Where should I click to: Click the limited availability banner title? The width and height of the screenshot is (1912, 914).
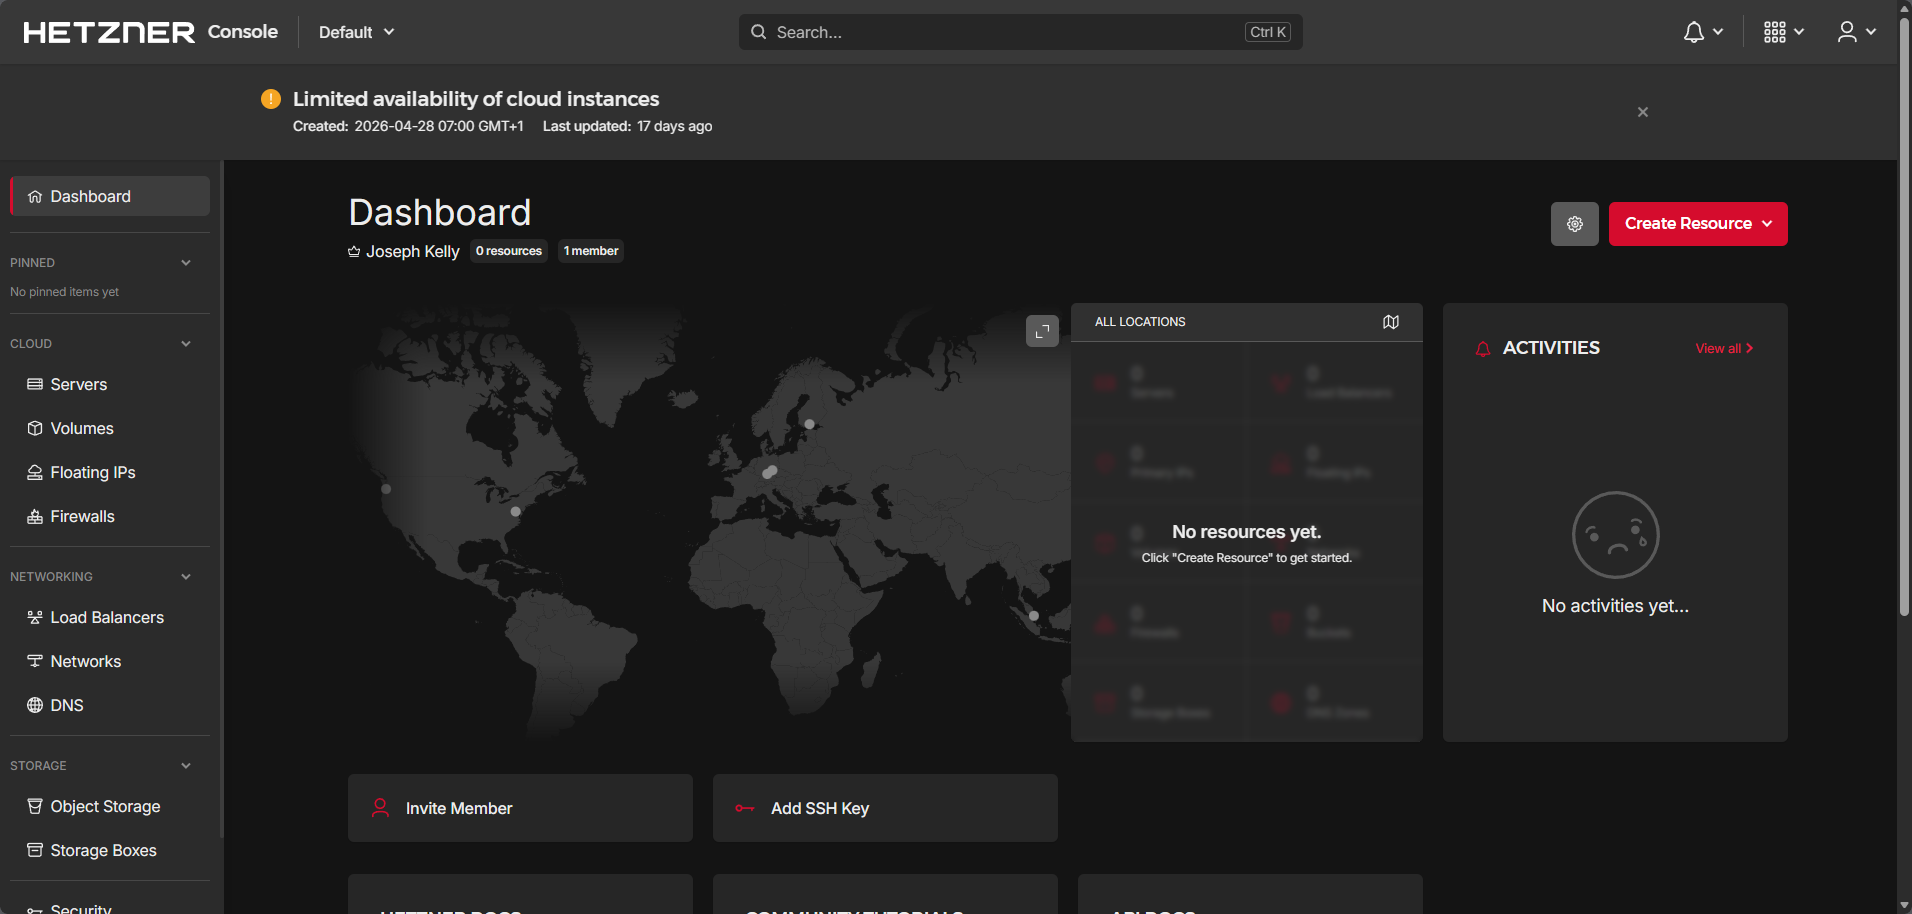coord(476,99)
